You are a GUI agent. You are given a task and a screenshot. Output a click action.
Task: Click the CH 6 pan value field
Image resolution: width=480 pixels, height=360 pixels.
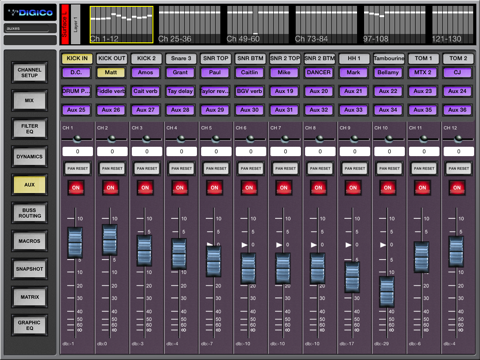pos(251,151)
